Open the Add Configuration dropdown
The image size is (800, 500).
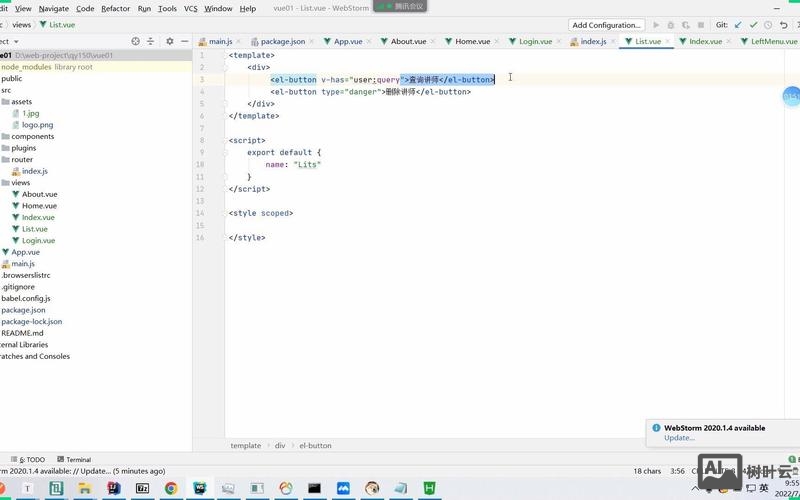coord(606,25)
